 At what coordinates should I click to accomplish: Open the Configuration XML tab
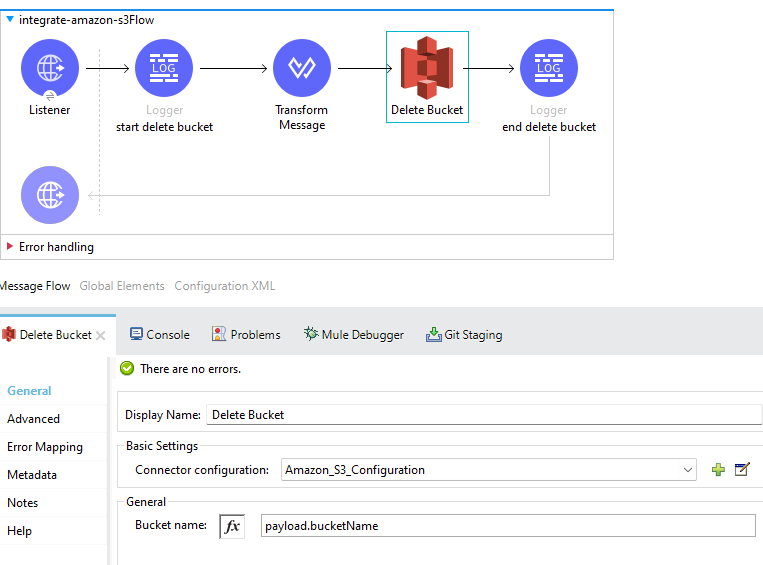pyautogui.click(x=224, y=286)
